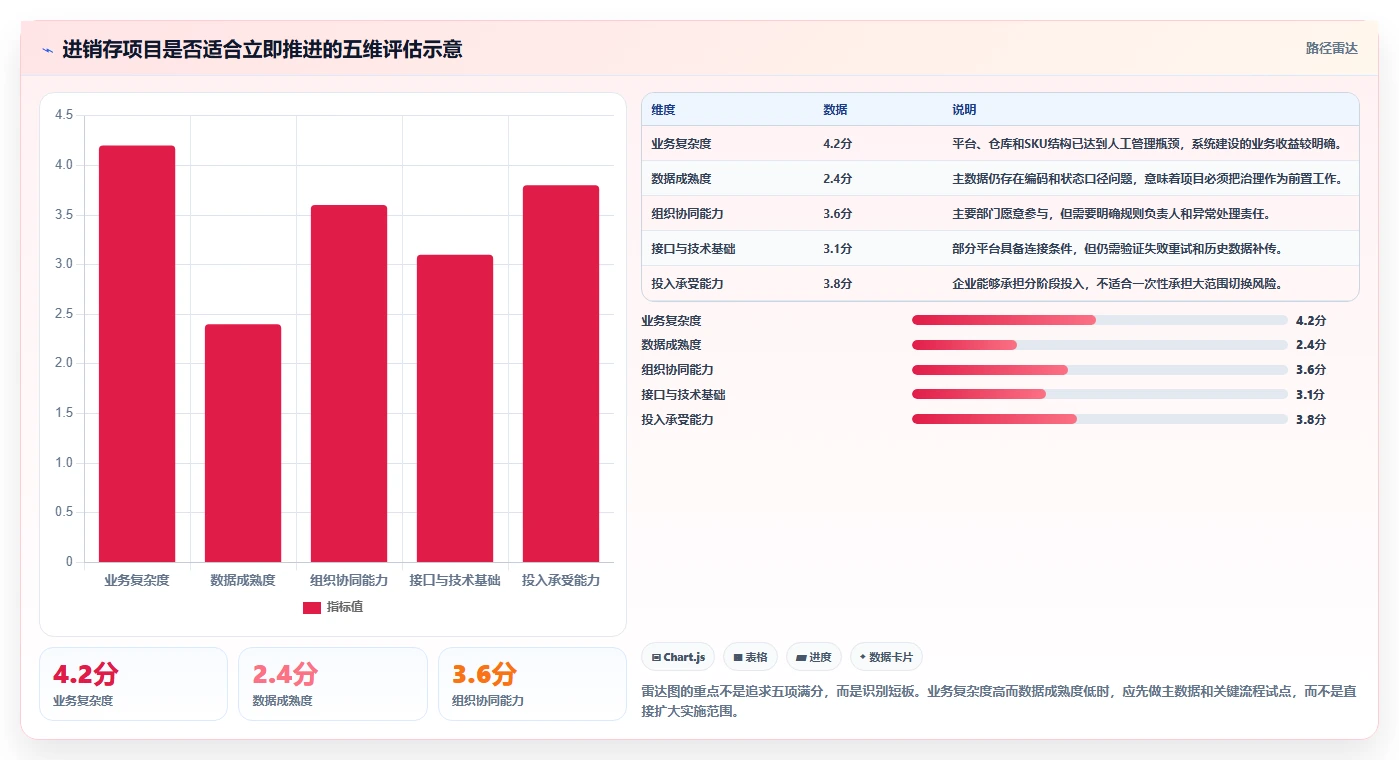The image size is (1399, 760).
Task: Click the 接口与技术基础 x-axis label
Action: pyautogui.click(x=455, y=580)
